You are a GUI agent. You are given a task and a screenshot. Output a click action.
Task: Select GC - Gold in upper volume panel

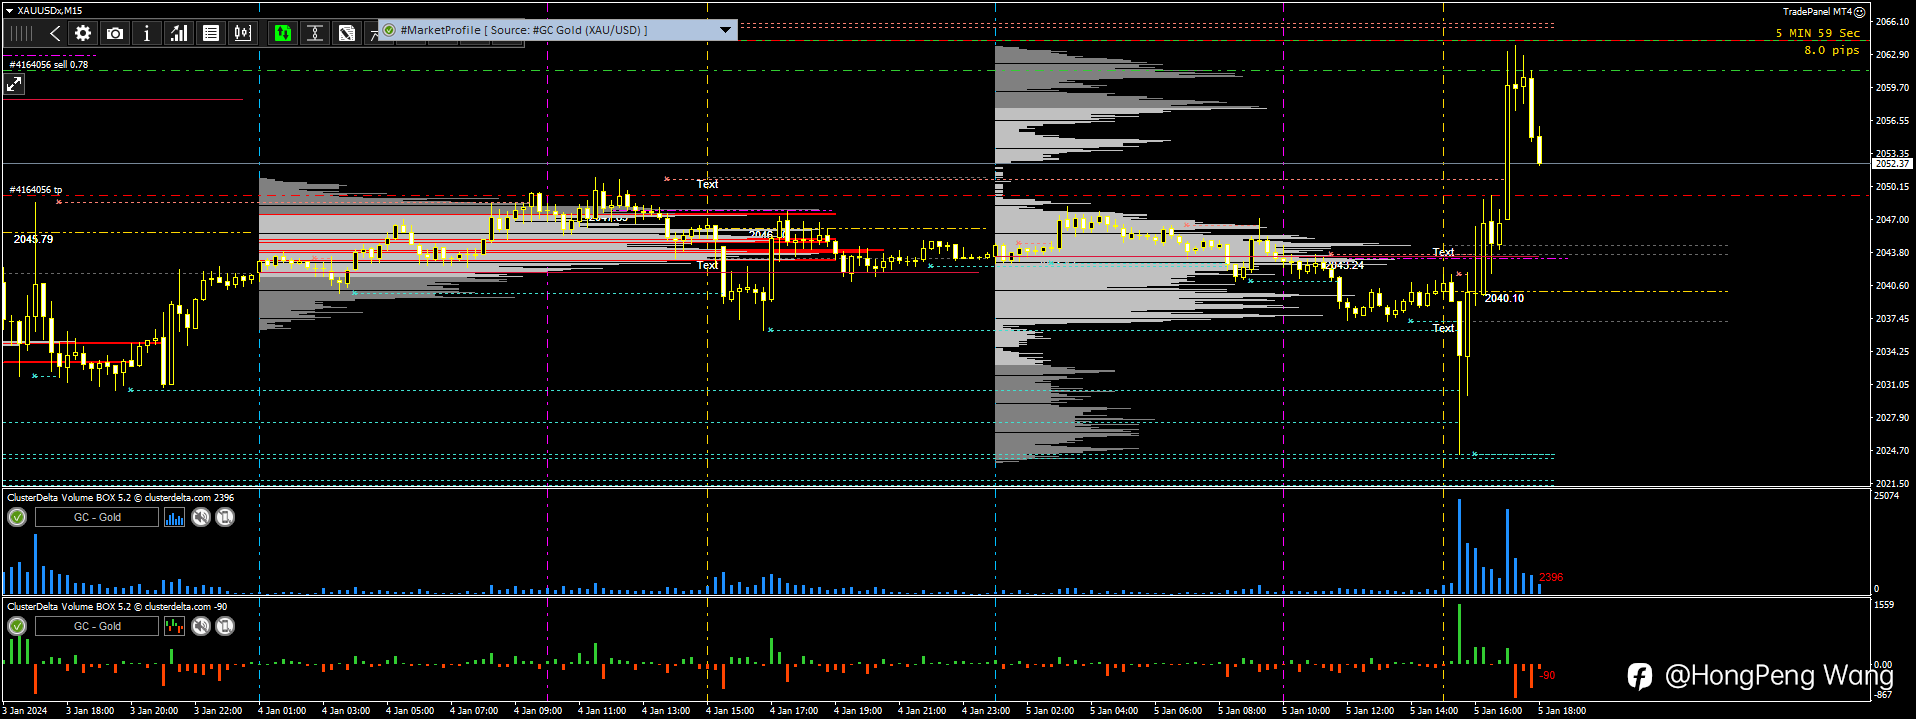click(97, 517)
